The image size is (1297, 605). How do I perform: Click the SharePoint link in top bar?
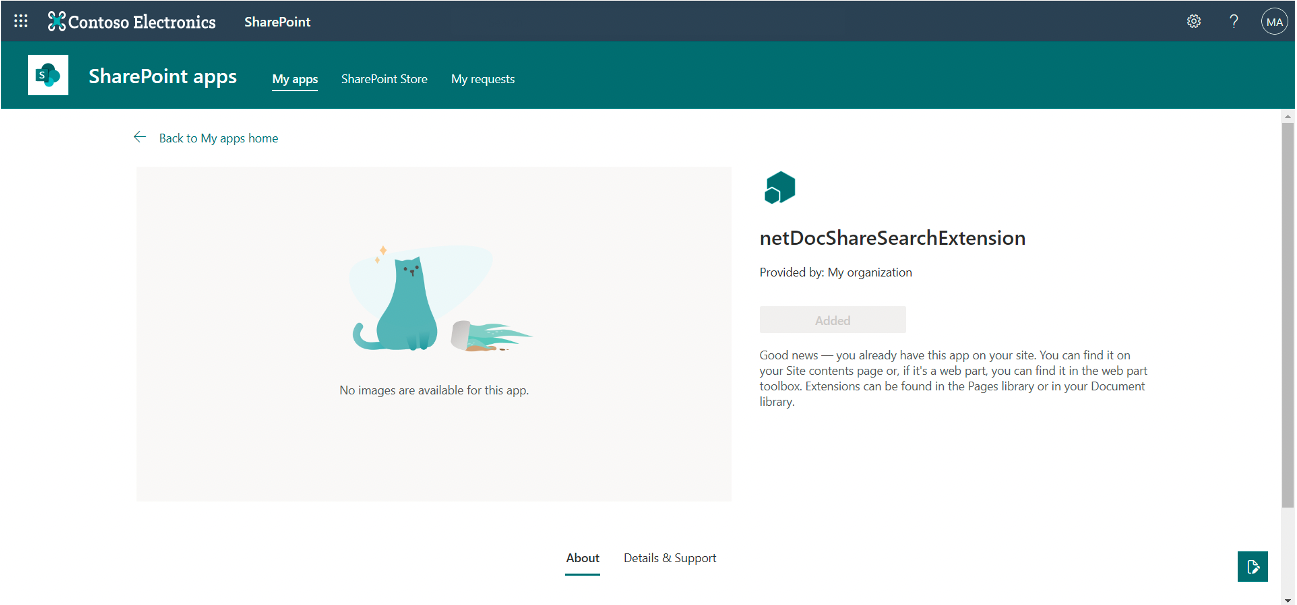coord(277,22)
